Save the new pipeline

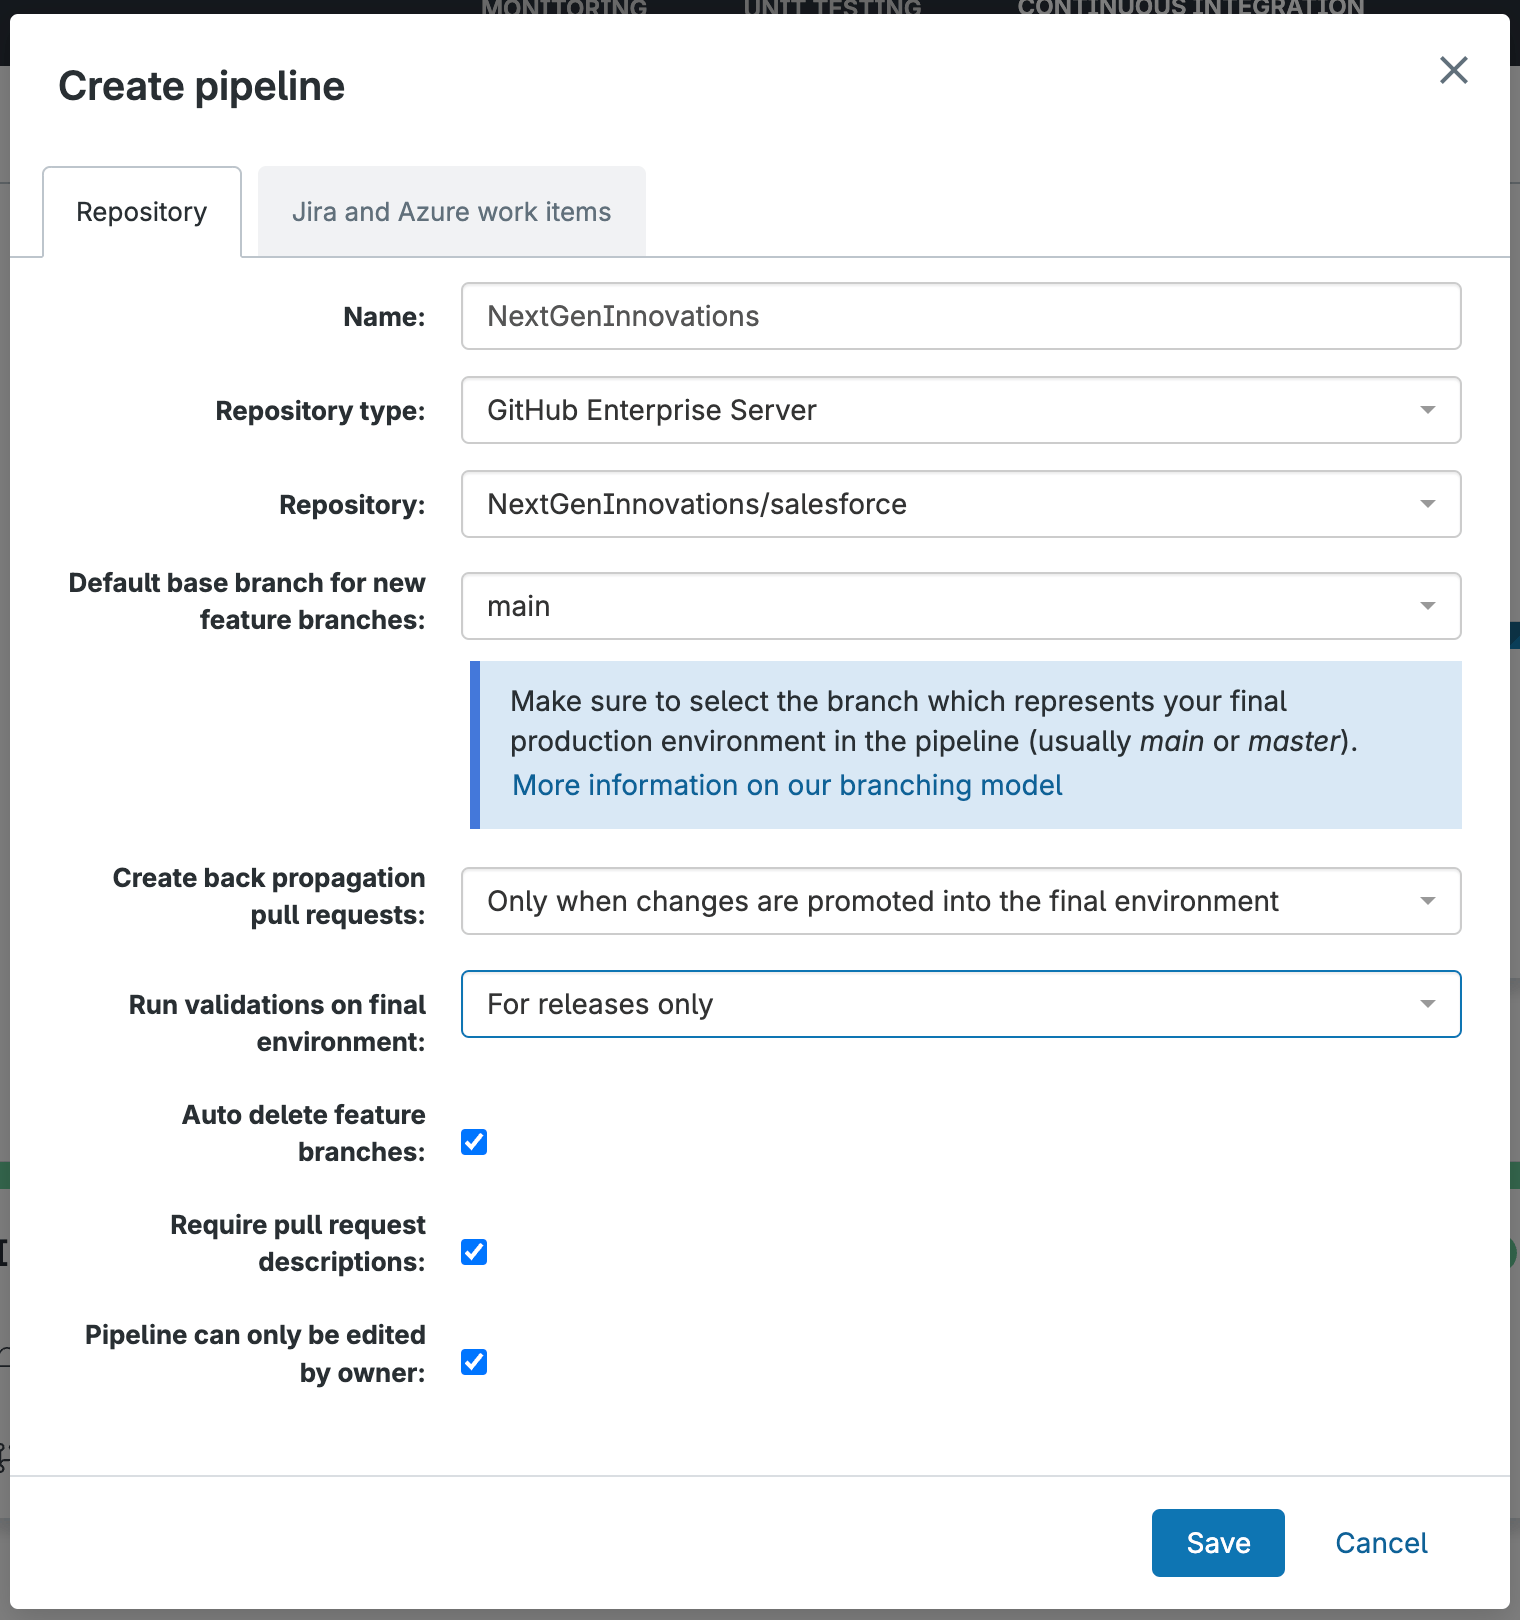[x=1217, y=1543]
